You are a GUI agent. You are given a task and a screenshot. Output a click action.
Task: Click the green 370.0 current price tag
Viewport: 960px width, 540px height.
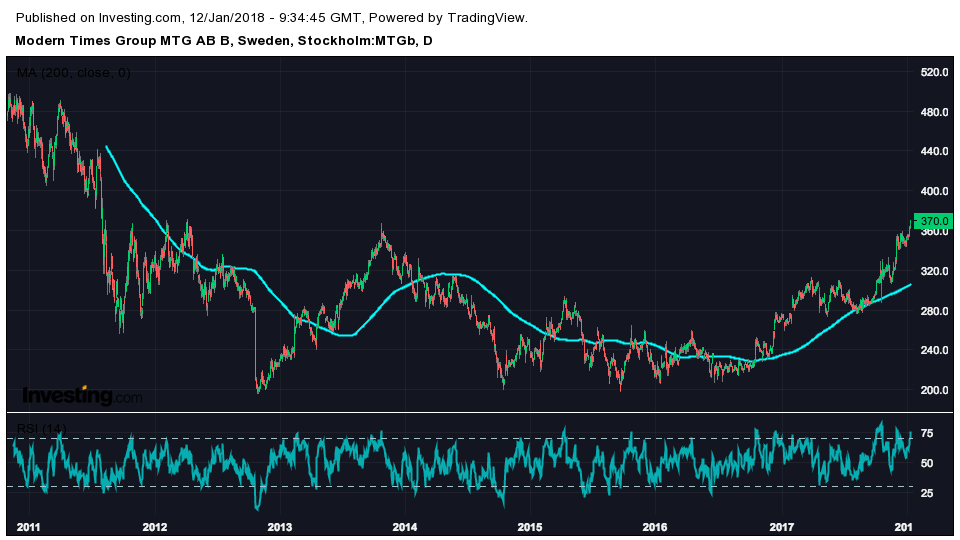pos(934,221)
